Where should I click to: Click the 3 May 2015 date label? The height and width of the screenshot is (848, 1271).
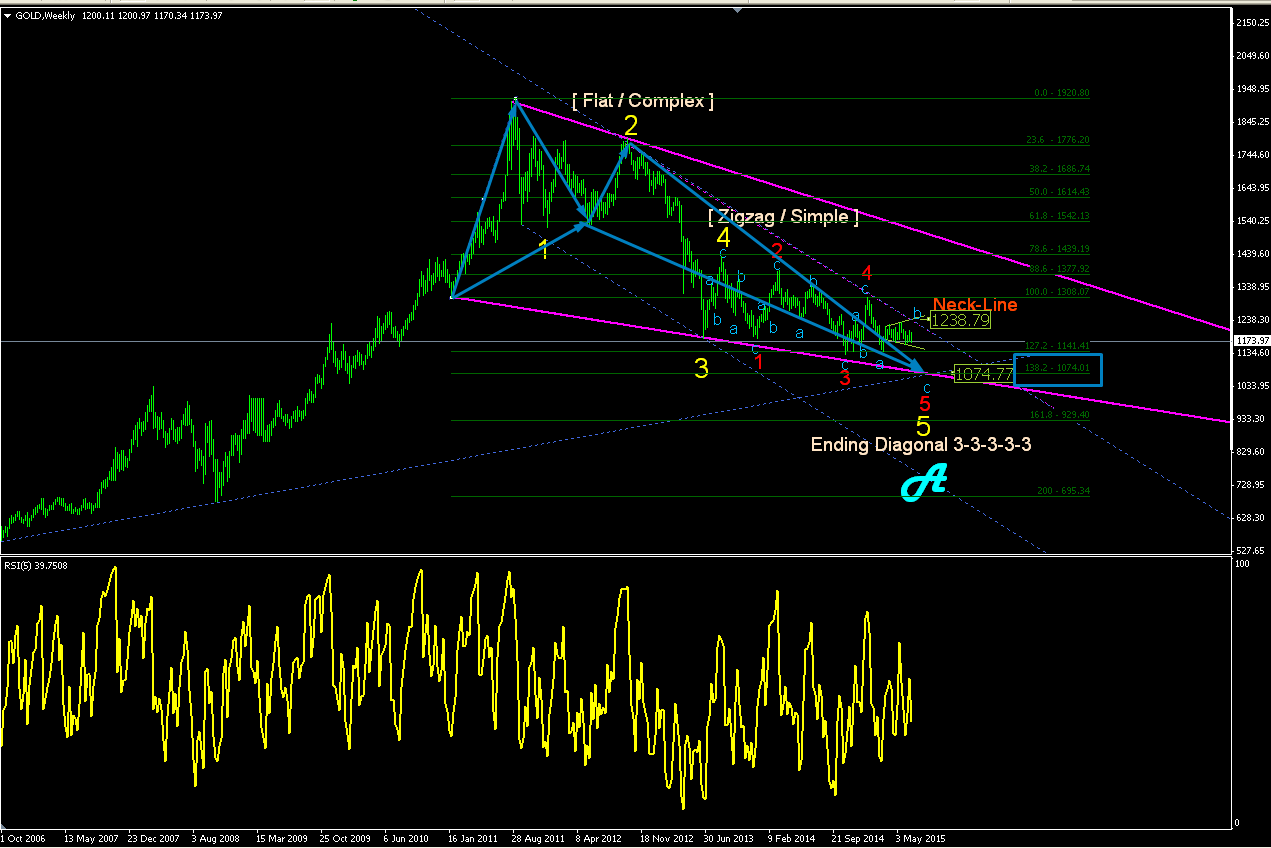(x=921, y=838)
